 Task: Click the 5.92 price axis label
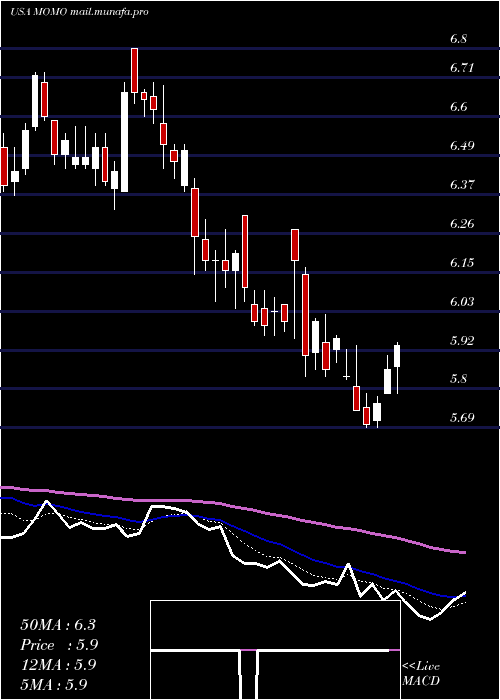click(462, 340)
